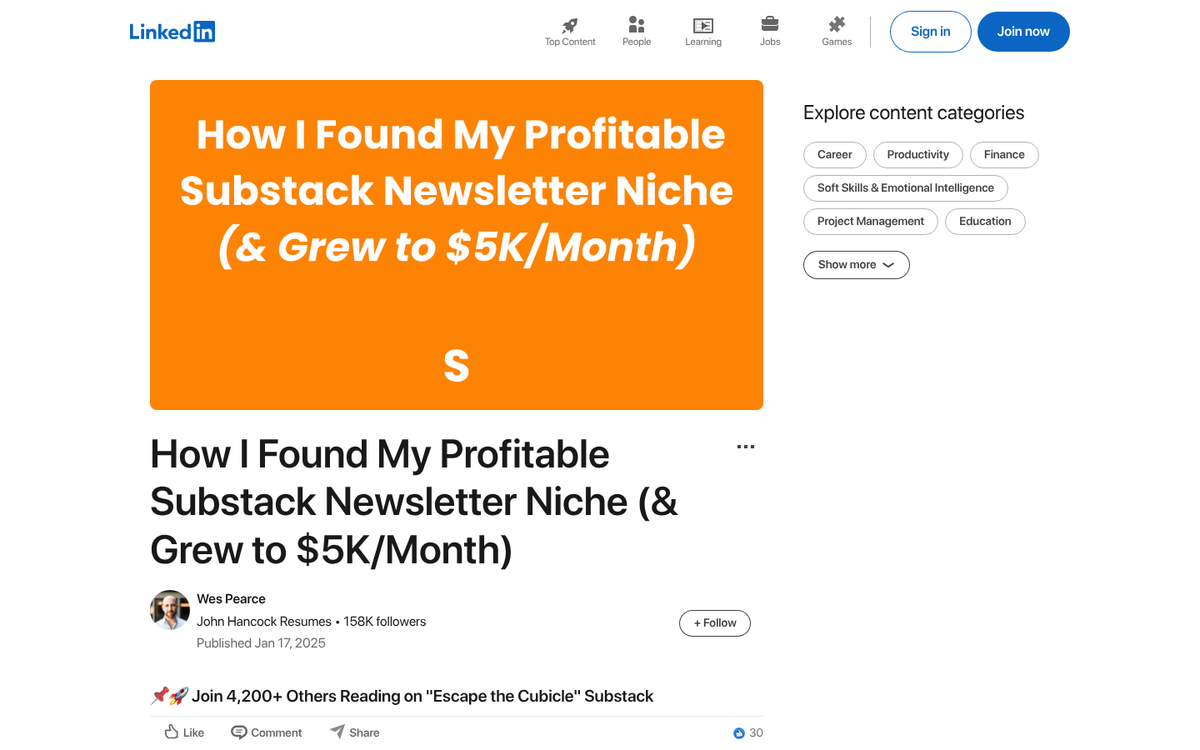This screenshot has height=750, width=1200.
Task: Follow Wes Pearce
Action: click(x=714, y=622)
